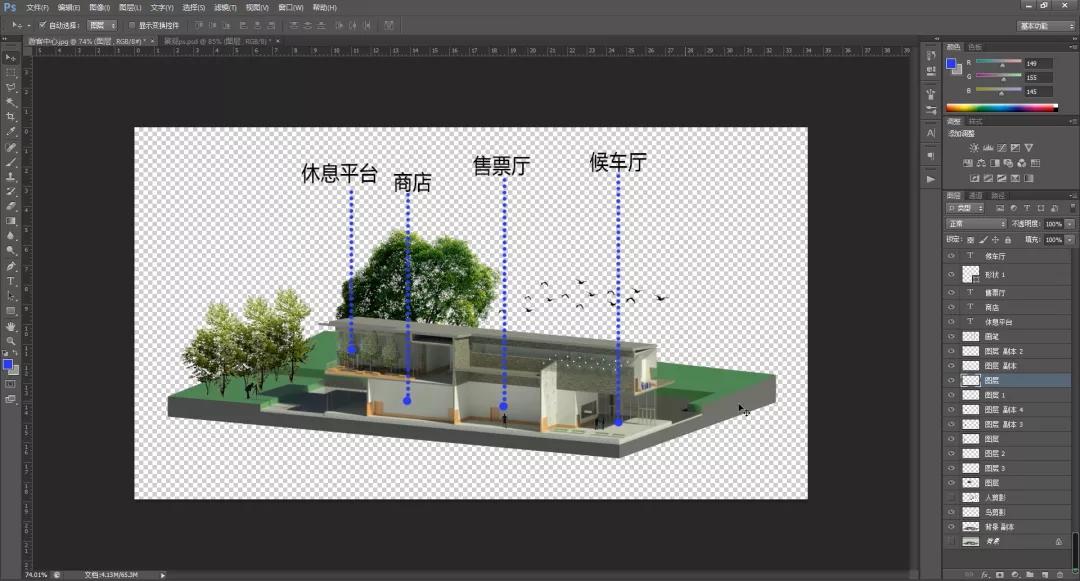Click the fx layer style button
The image size is (1080, 581).
click(x=986, y=574)
